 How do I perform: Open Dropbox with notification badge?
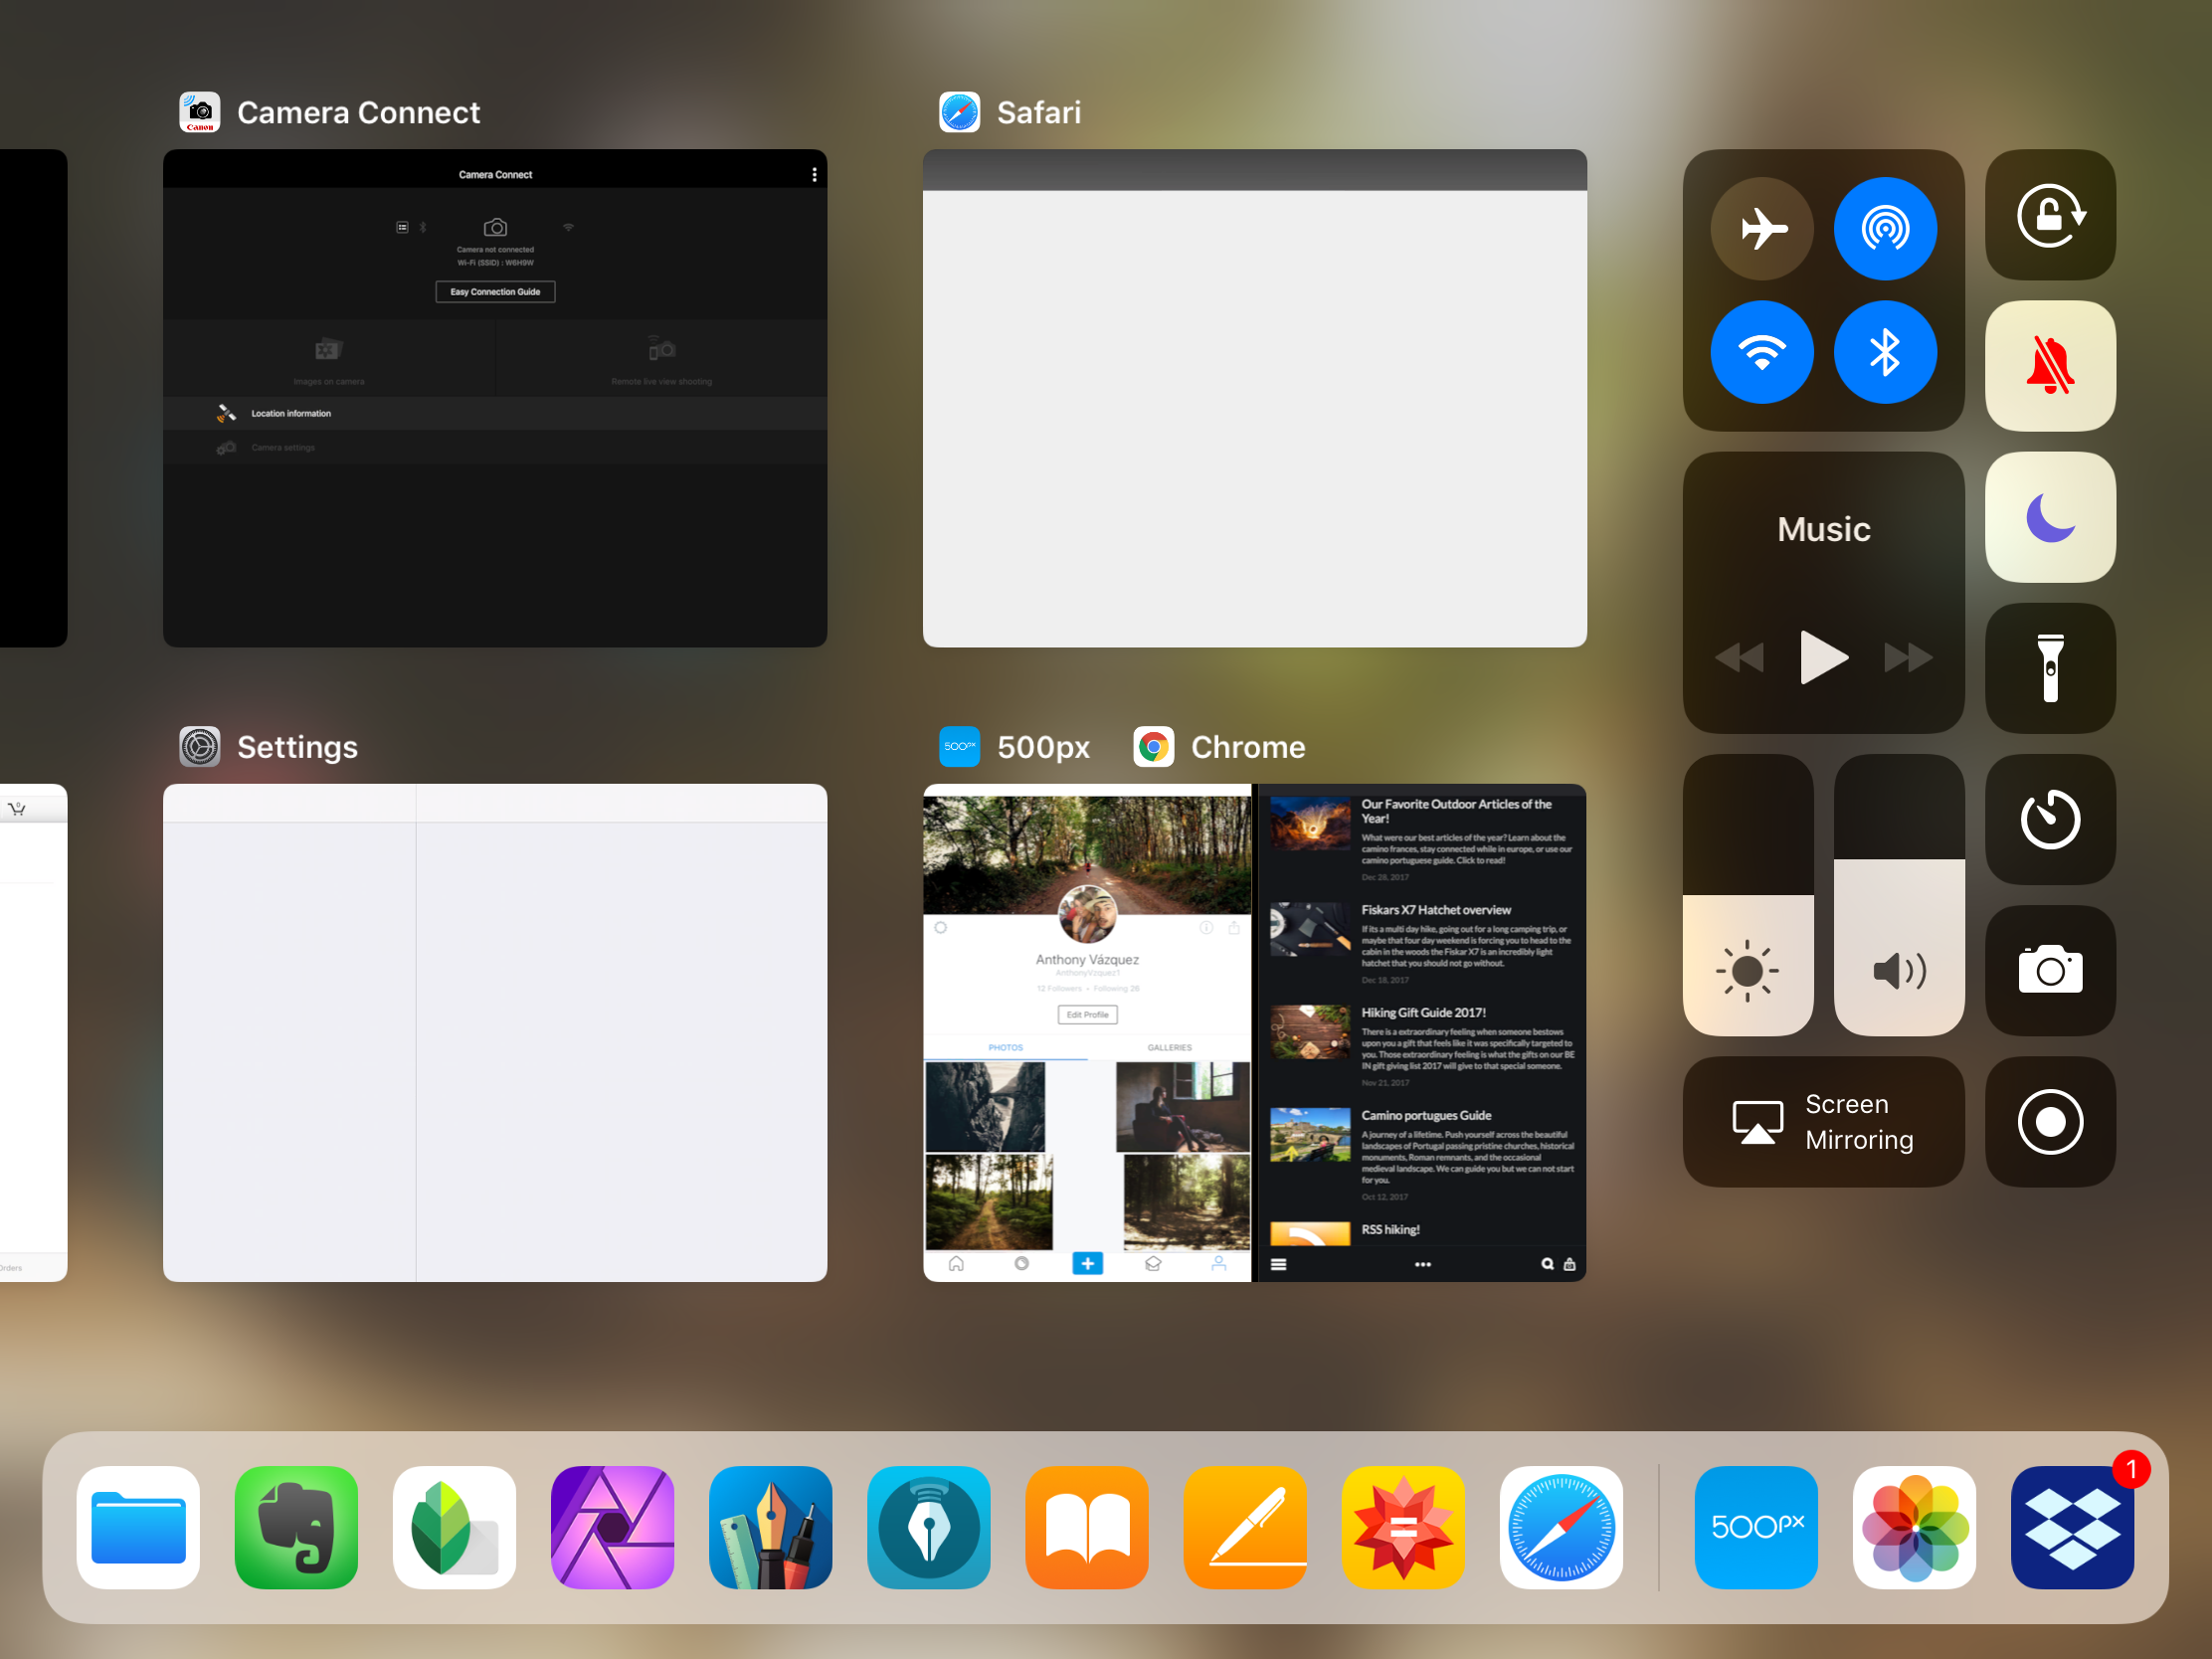pyautogui.click(x=2072, y=1527)
